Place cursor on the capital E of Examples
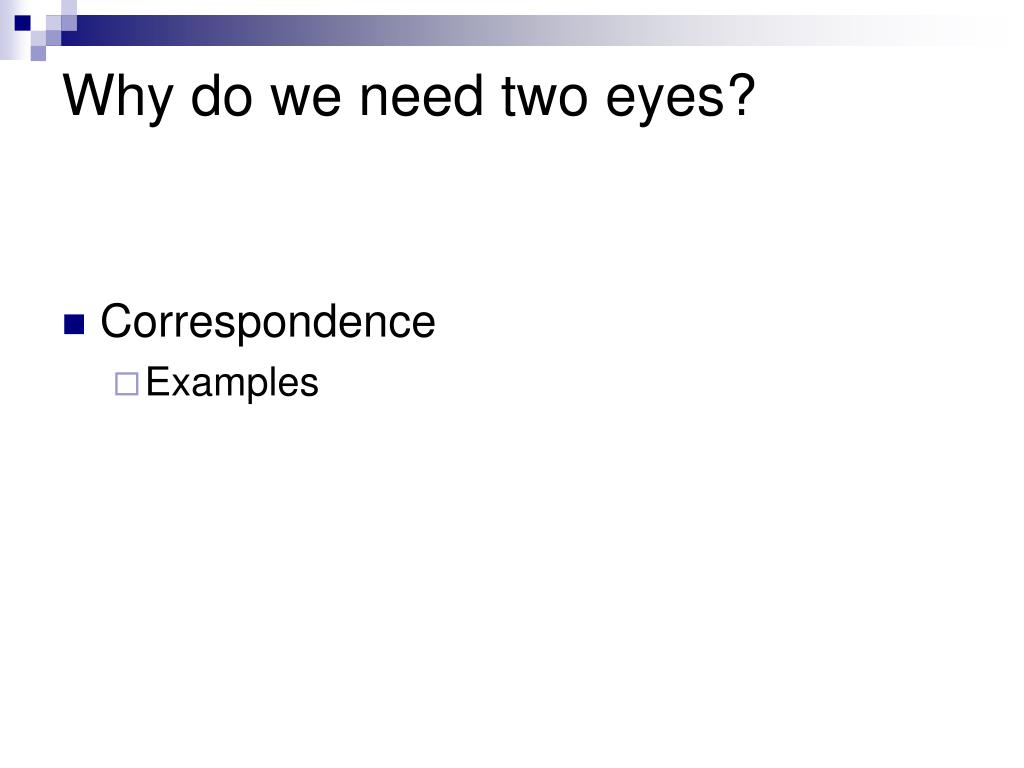Screen dimensions: 1024x768 (157, 381)
